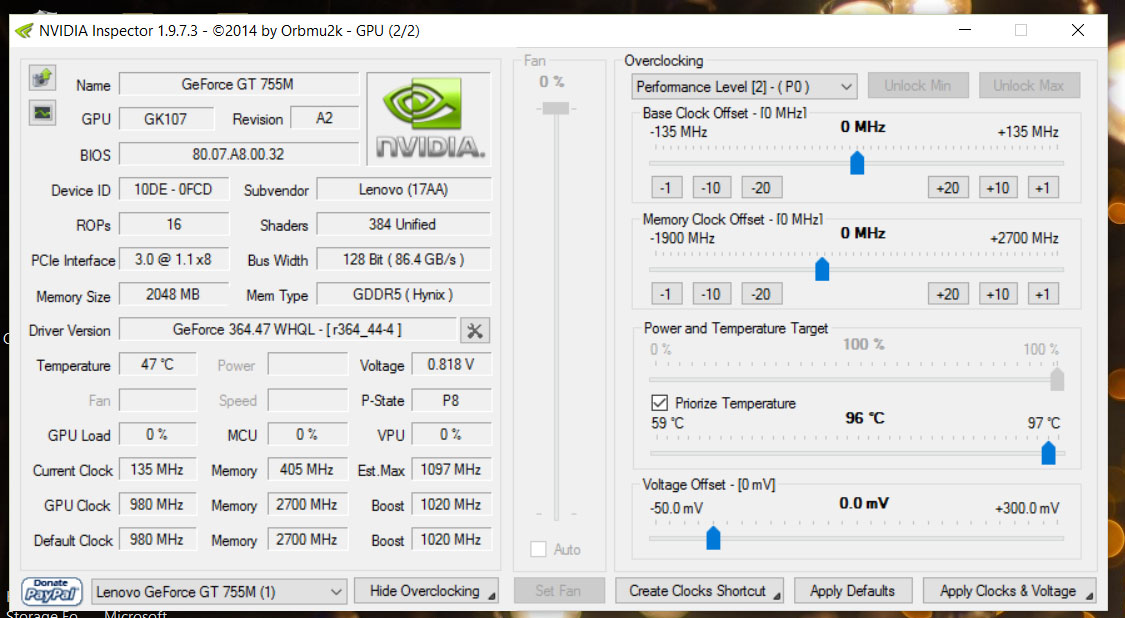Click -20 under Memory Clock Offset
Screen dimensions: 1125x618
coord(761,294)
